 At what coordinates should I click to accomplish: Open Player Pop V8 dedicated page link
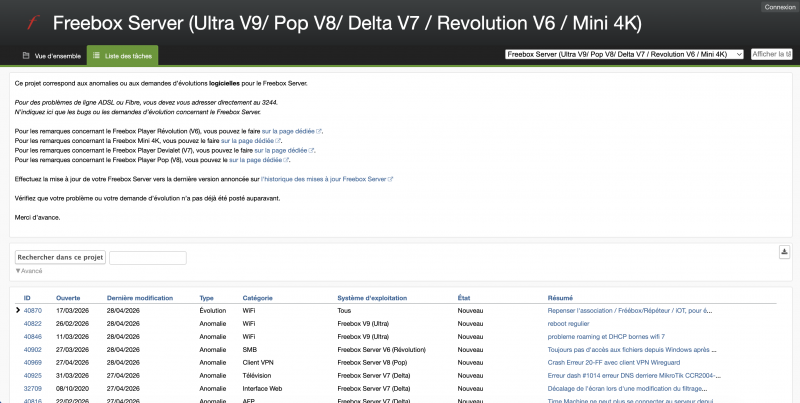[x=259, y=160]
